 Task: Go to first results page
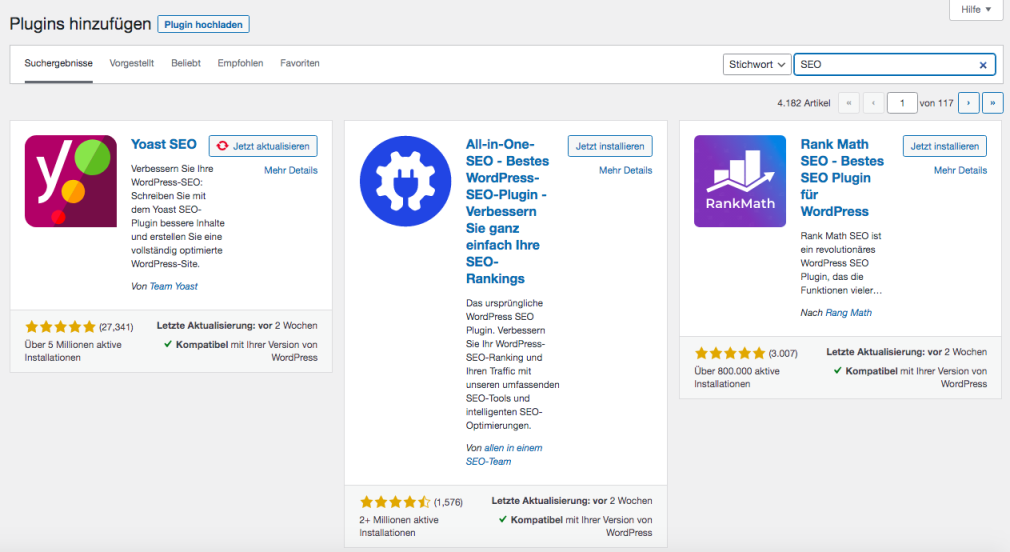pyautogui.click(x=849, y=103)
